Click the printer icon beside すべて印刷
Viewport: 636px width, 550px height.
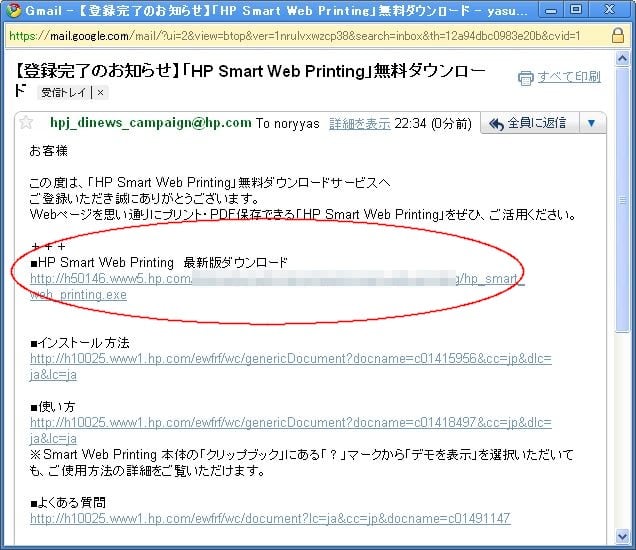[x=525, y=78]
